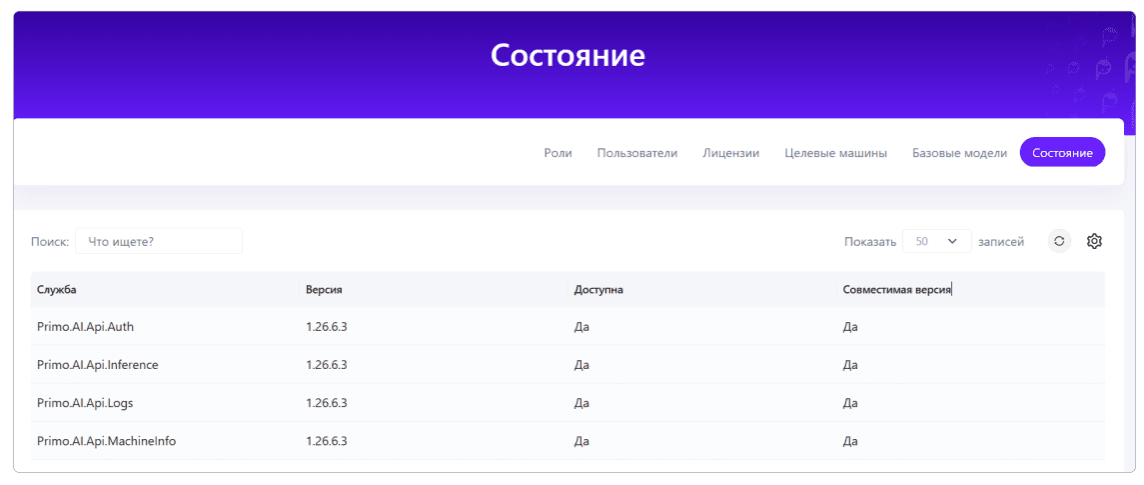Click the Primo.AI.Api.MachineInfo service name

107,441
